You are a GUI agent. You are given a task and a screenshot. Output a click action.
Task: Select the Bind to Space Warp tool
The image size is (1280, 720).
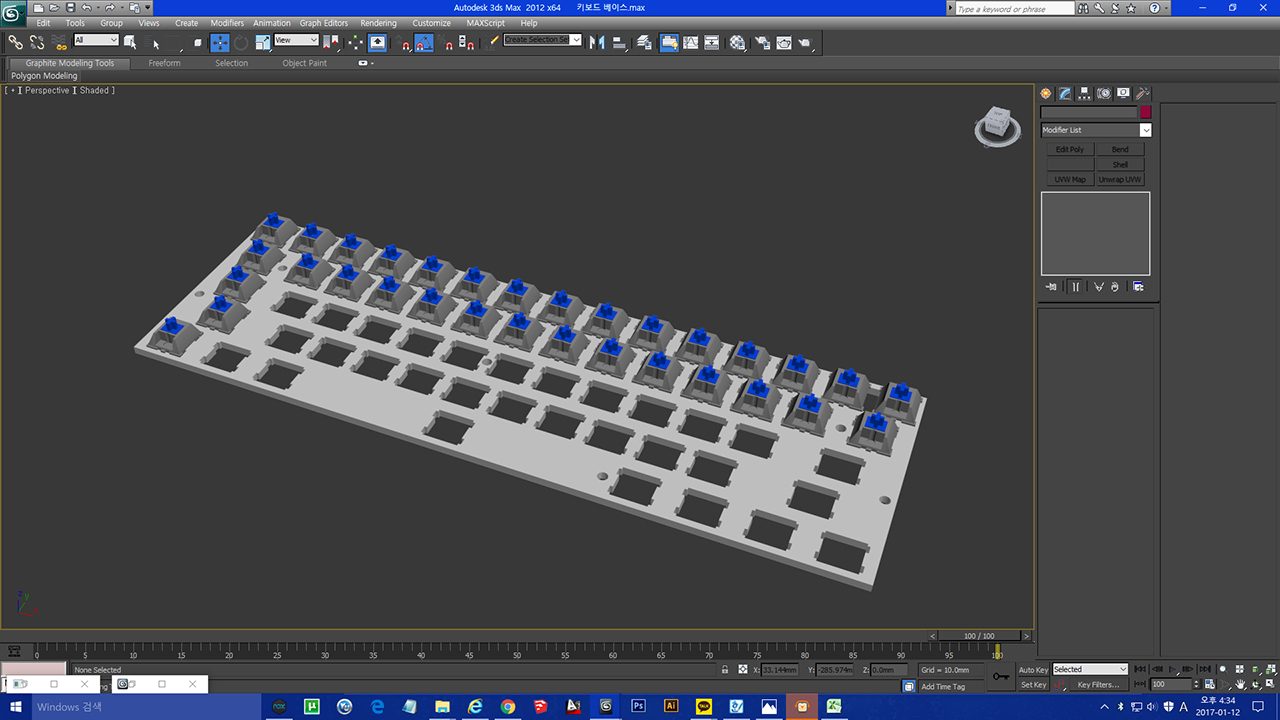59,42
